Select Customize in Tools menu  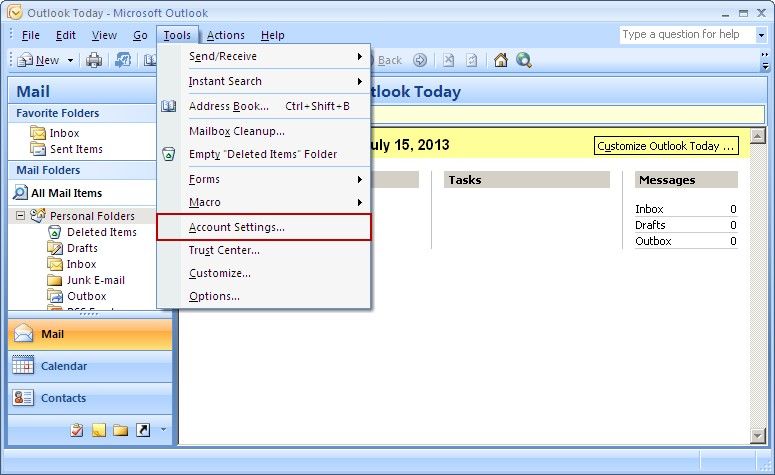263,273
